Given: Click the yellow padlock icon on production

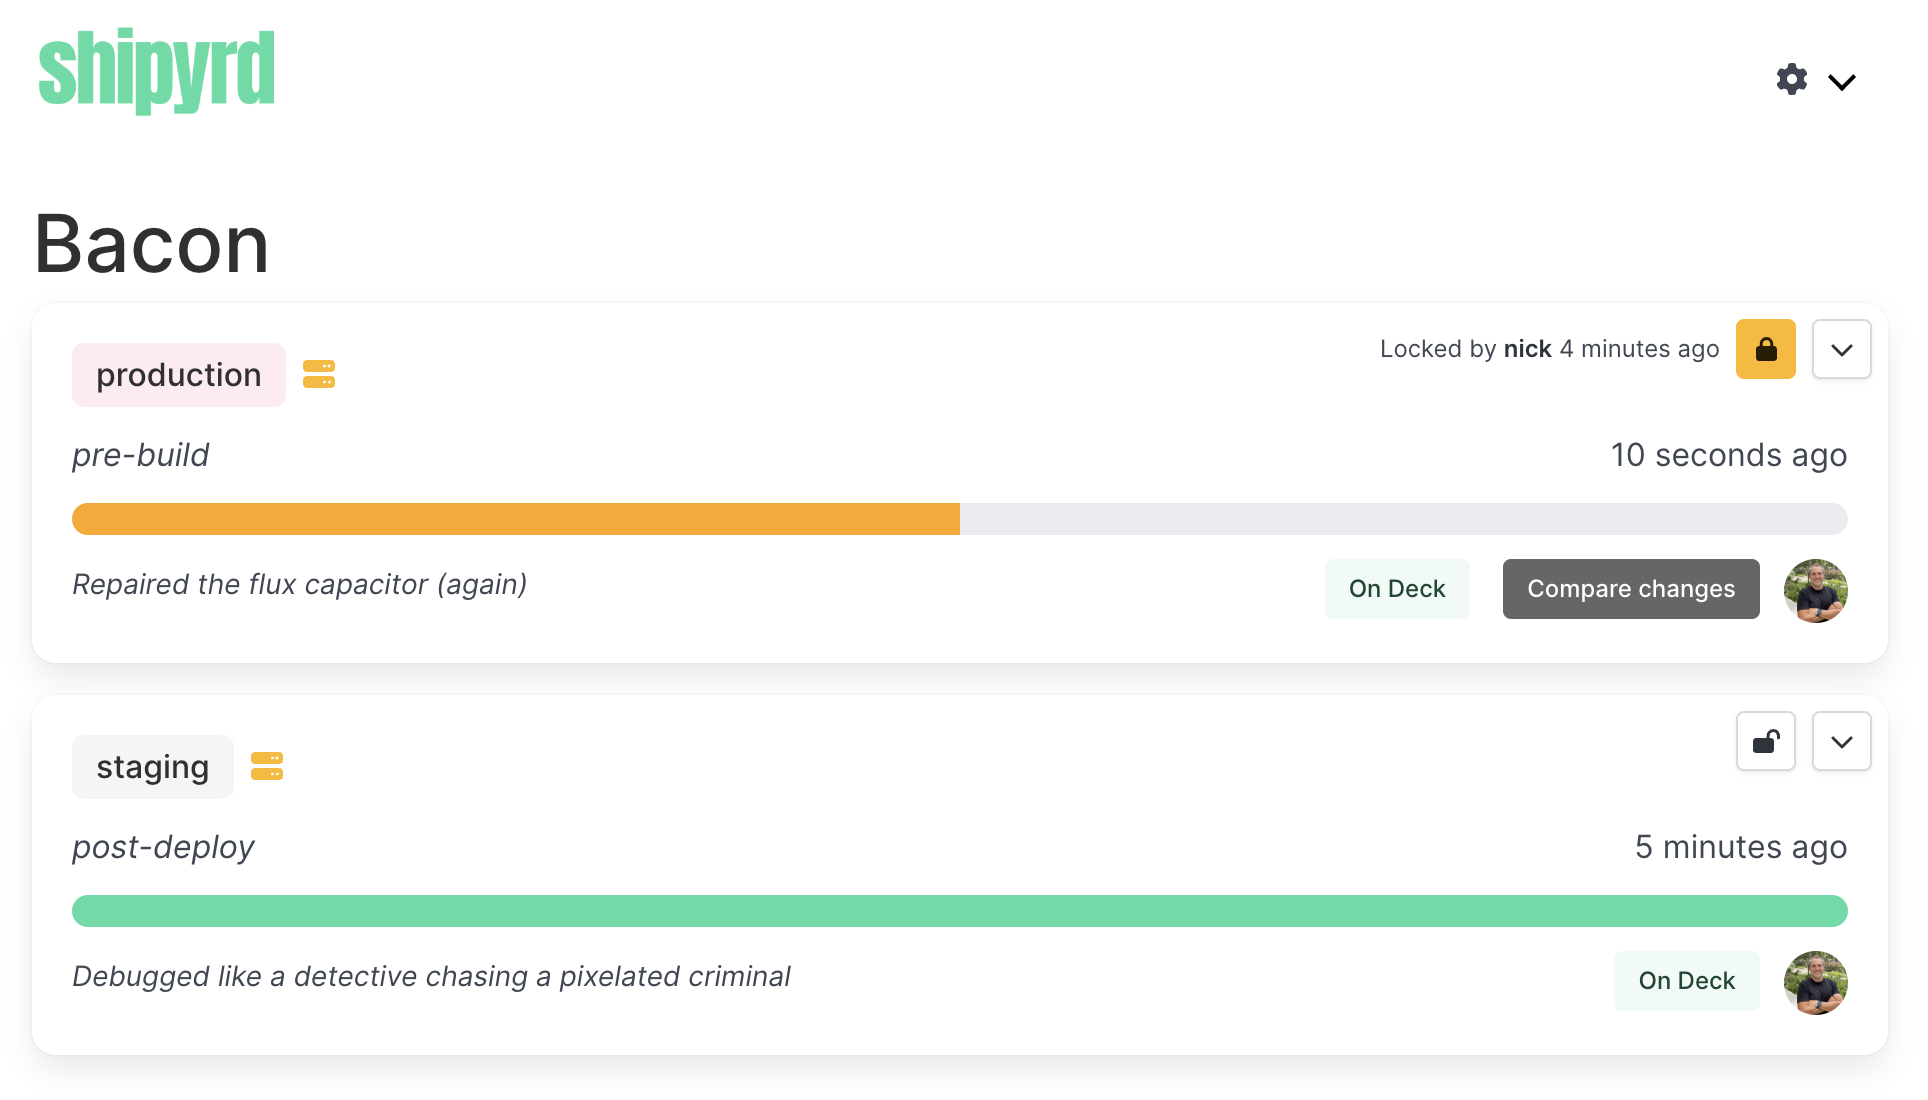Looking at the screenshot, I should tap(1765, 349).
